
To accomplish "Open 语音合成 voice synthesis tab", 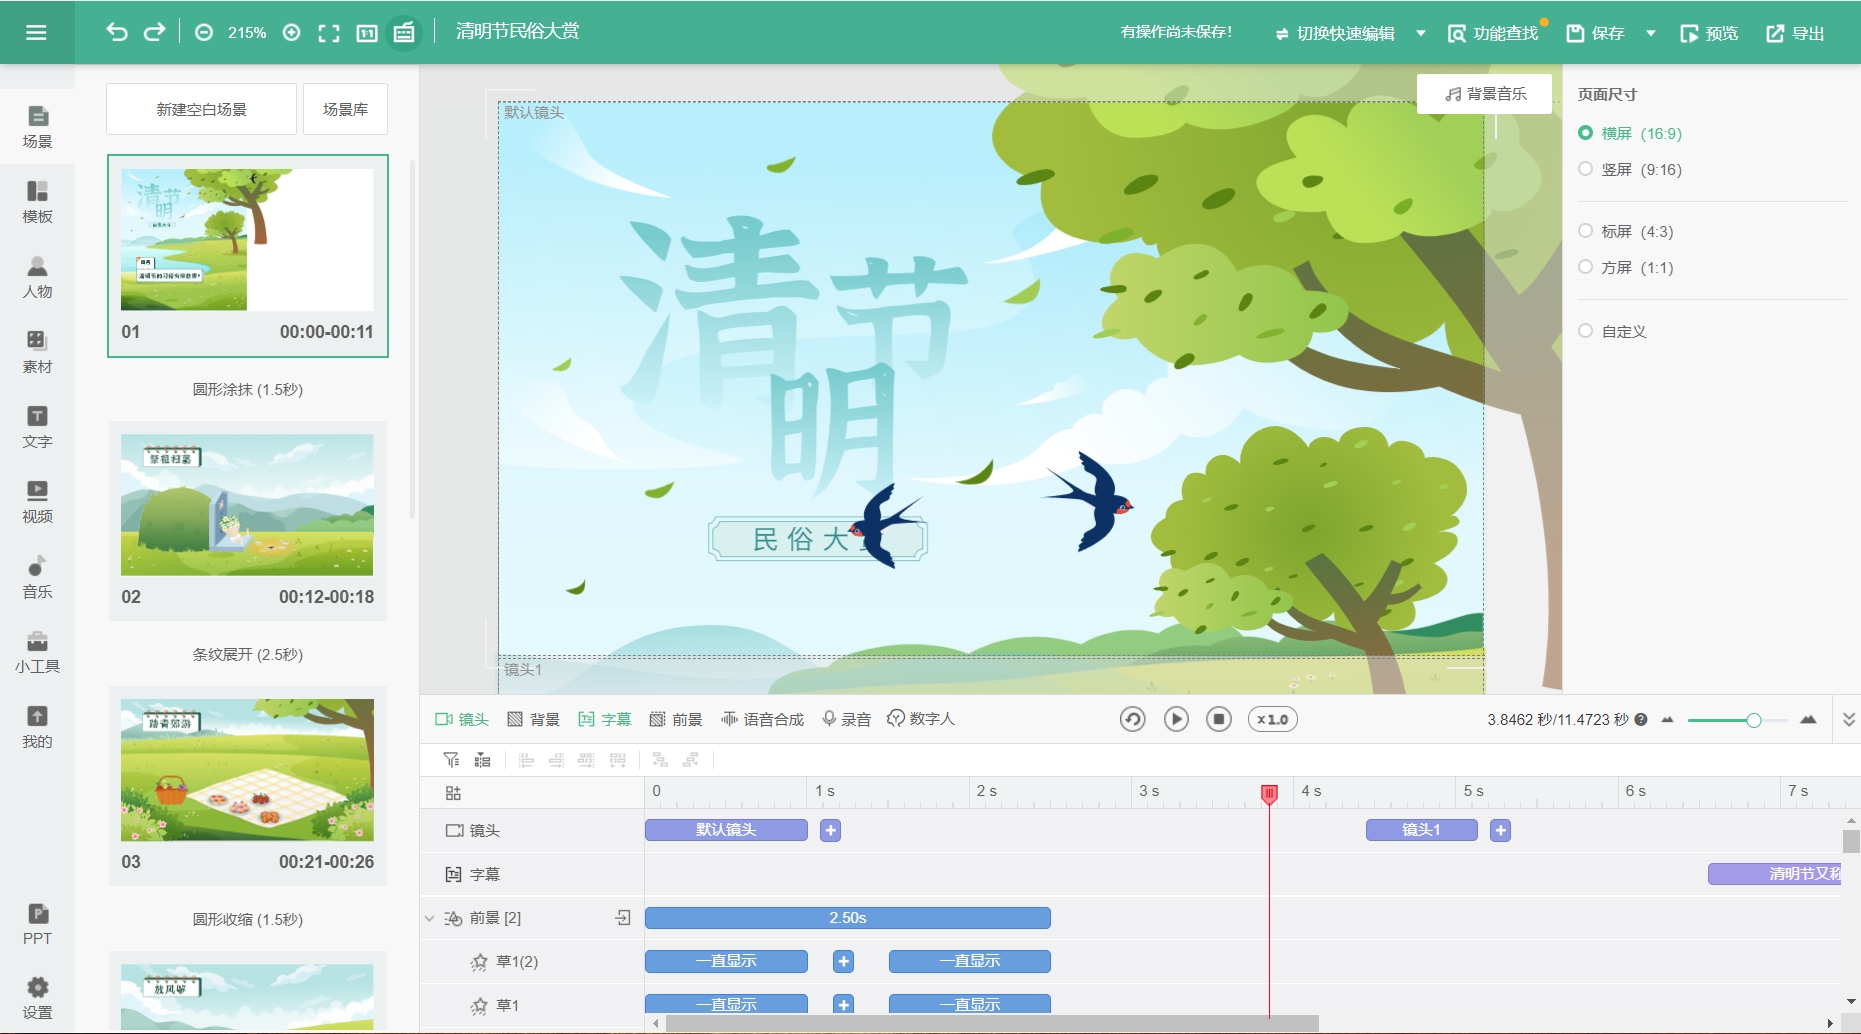I will pos(763,719).
